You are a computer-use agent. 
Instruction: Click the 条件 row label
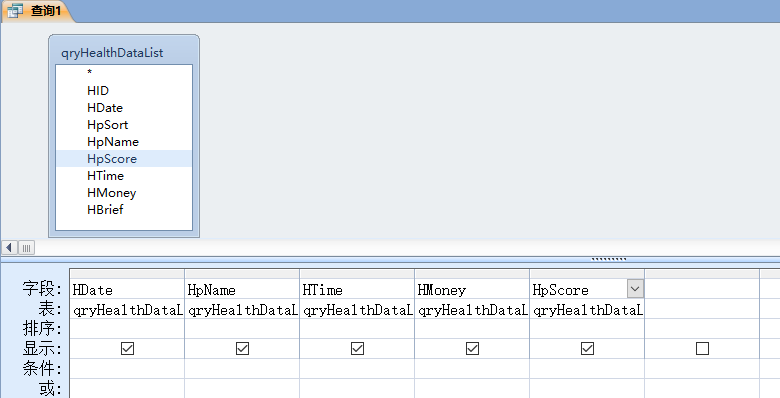point(42,368)
